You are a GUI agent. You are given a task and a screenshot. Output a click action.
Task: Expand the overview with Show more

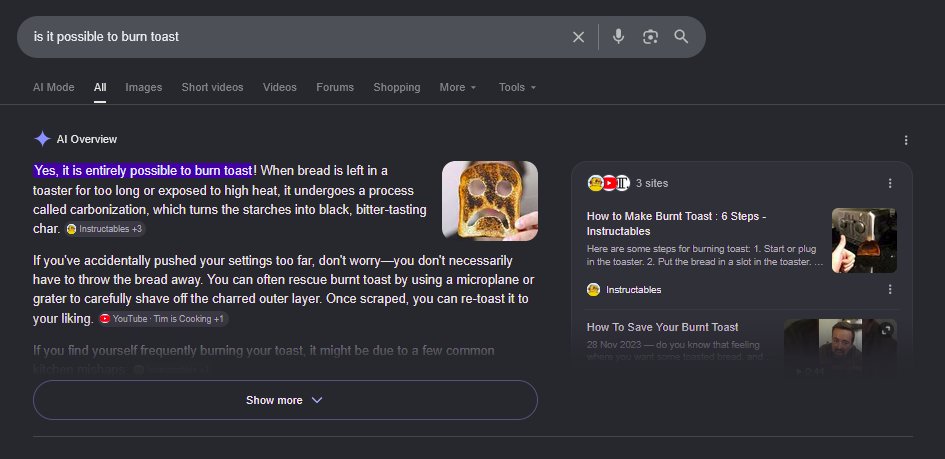pos(285,400)
